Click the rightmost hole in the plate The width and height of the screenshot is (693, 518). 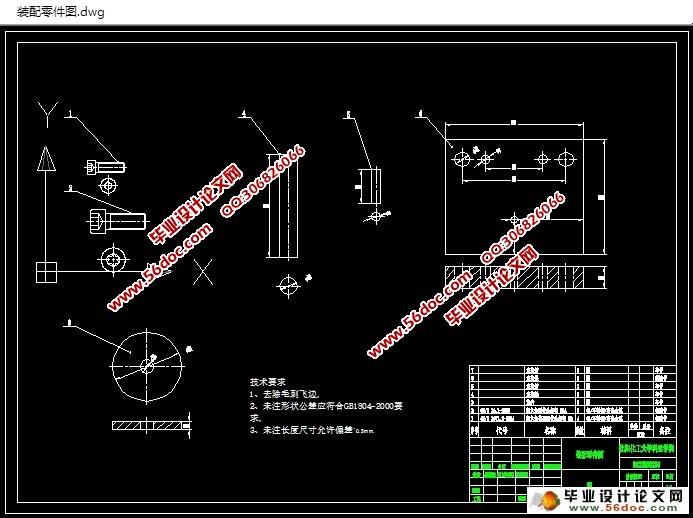(x=570, y=159)
